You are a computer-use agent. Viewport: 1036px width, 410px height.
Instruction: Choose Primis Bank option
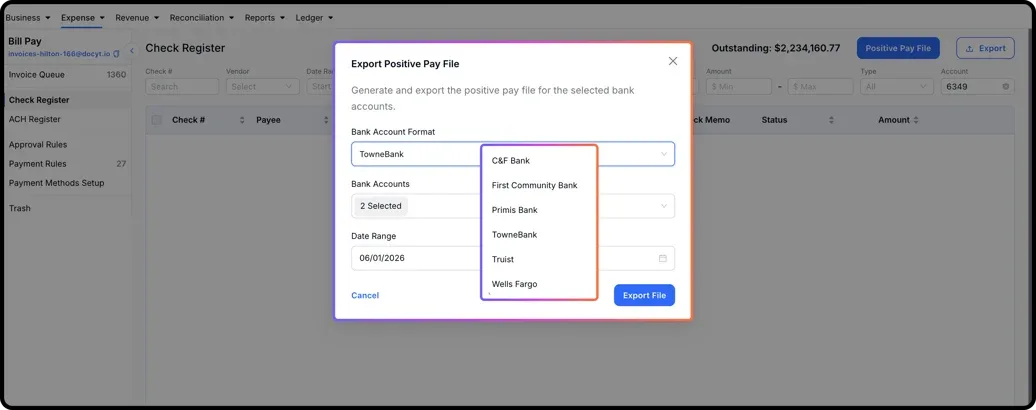[x=539, y=210]
